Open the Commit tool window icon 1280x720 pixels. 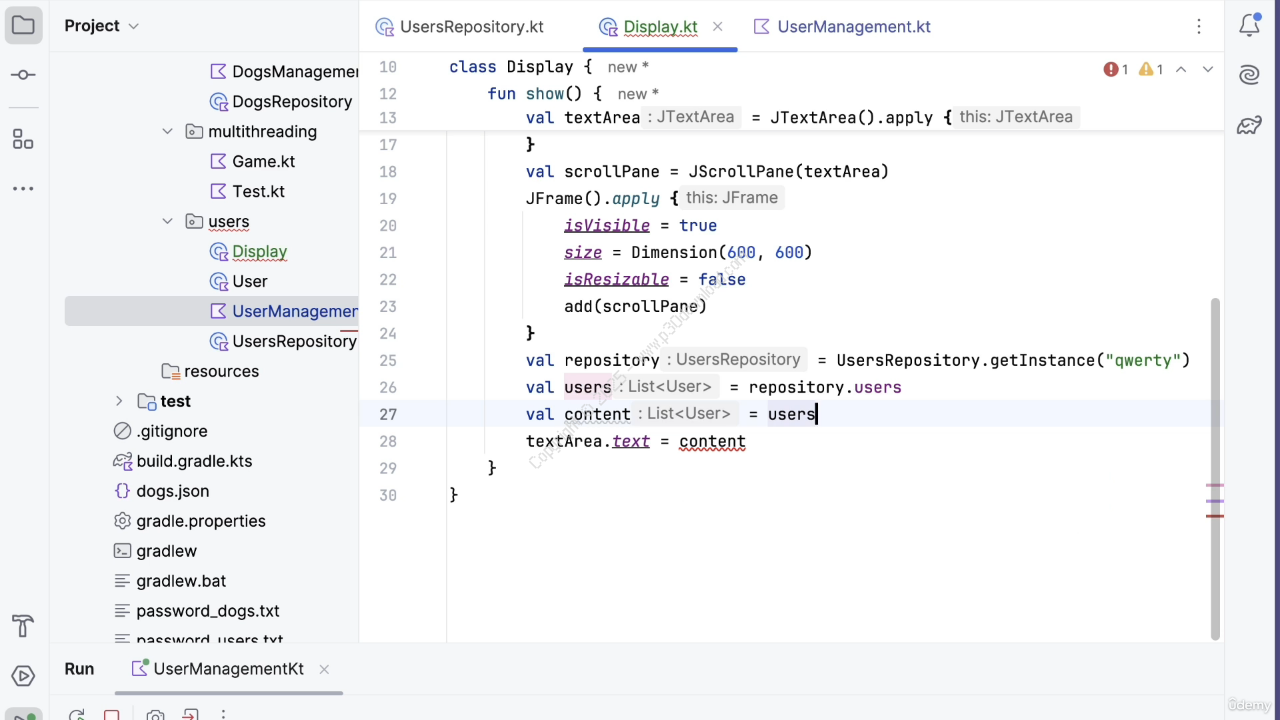click(x=23, y=76)
